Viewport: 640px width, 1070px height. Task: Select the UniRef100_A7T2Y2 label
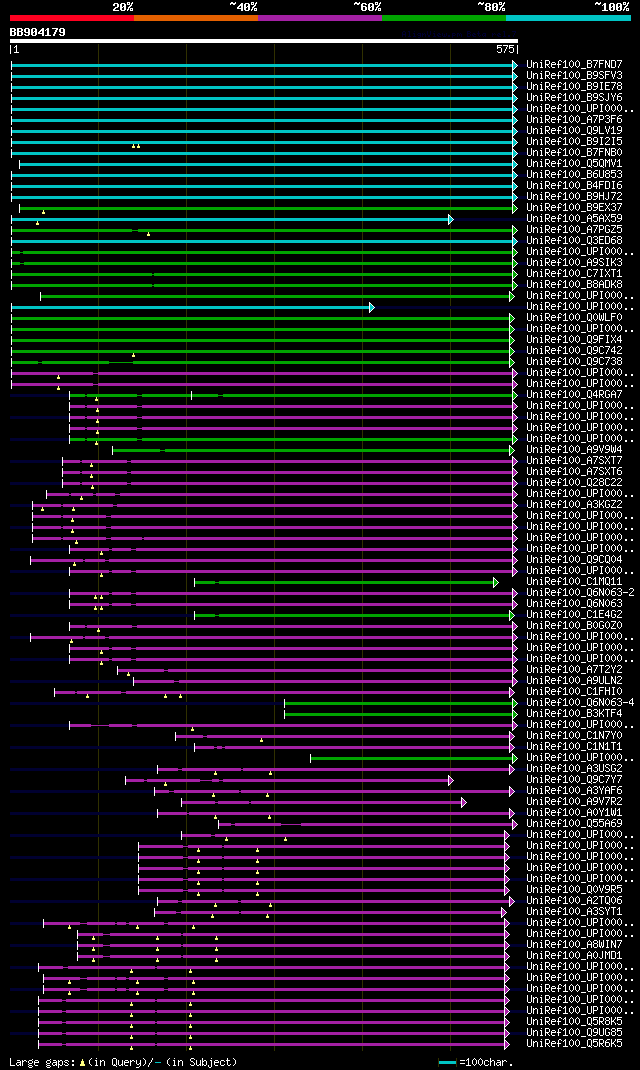(574, 670)
